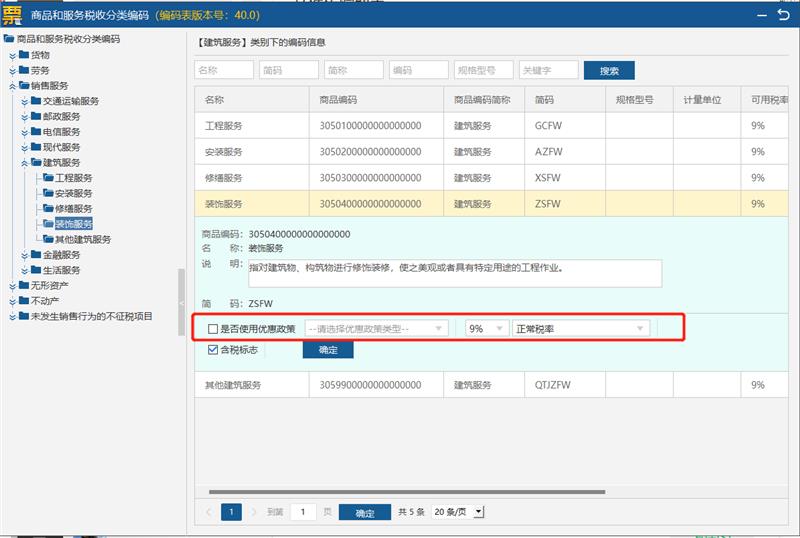Expand the 劳务 tree node
This screenshot has width=800, height=538.
click(x=13, y=71)
